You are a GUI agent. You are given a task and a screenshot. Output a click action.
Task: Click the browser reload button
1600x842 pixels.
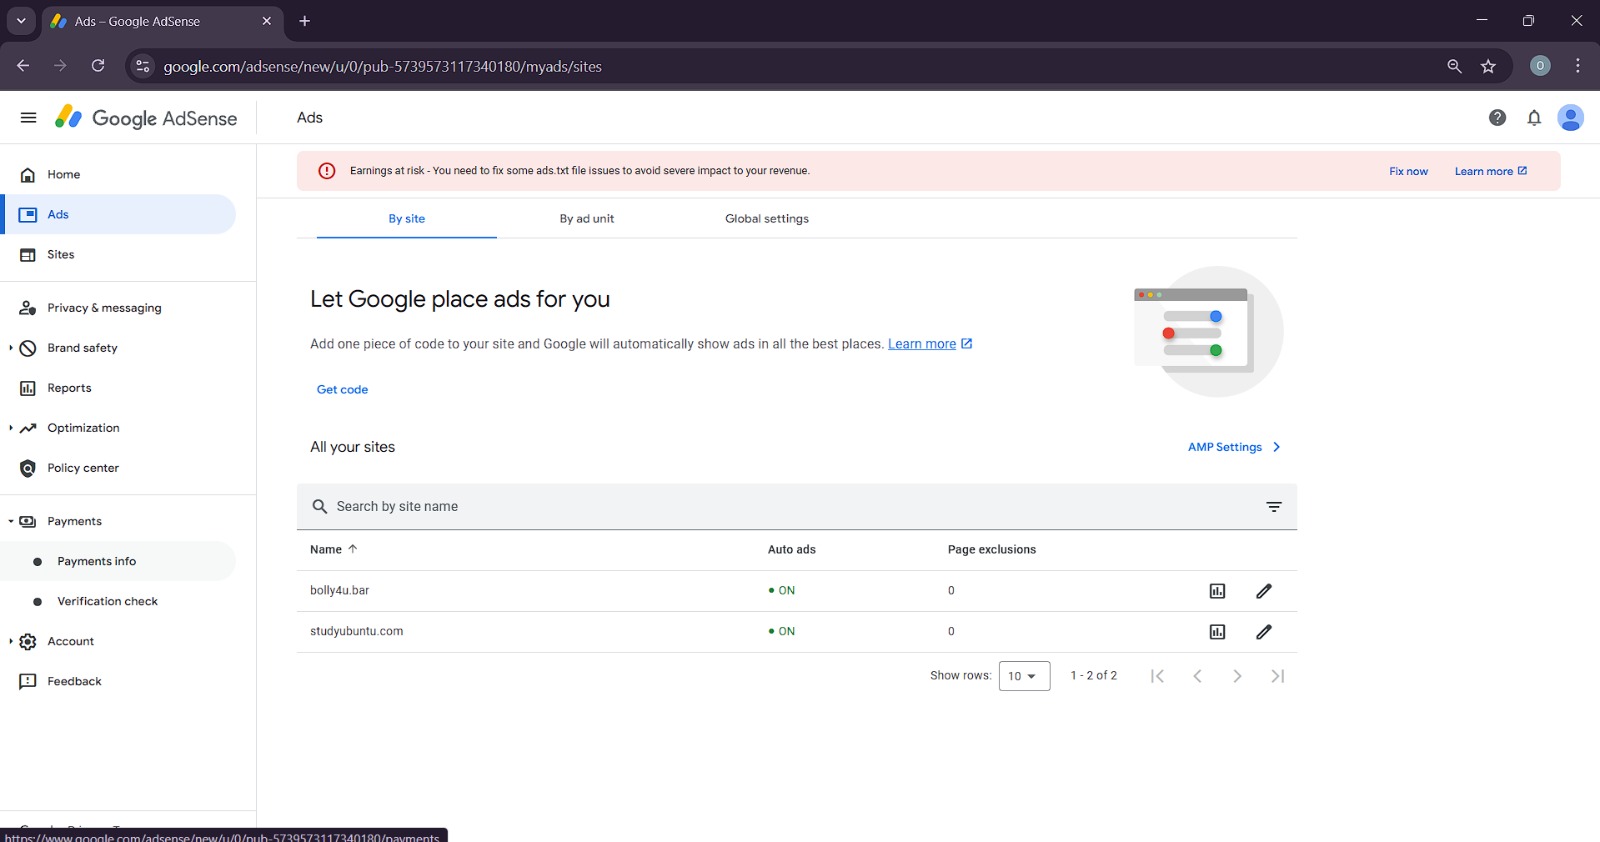(x=98, y=66)
